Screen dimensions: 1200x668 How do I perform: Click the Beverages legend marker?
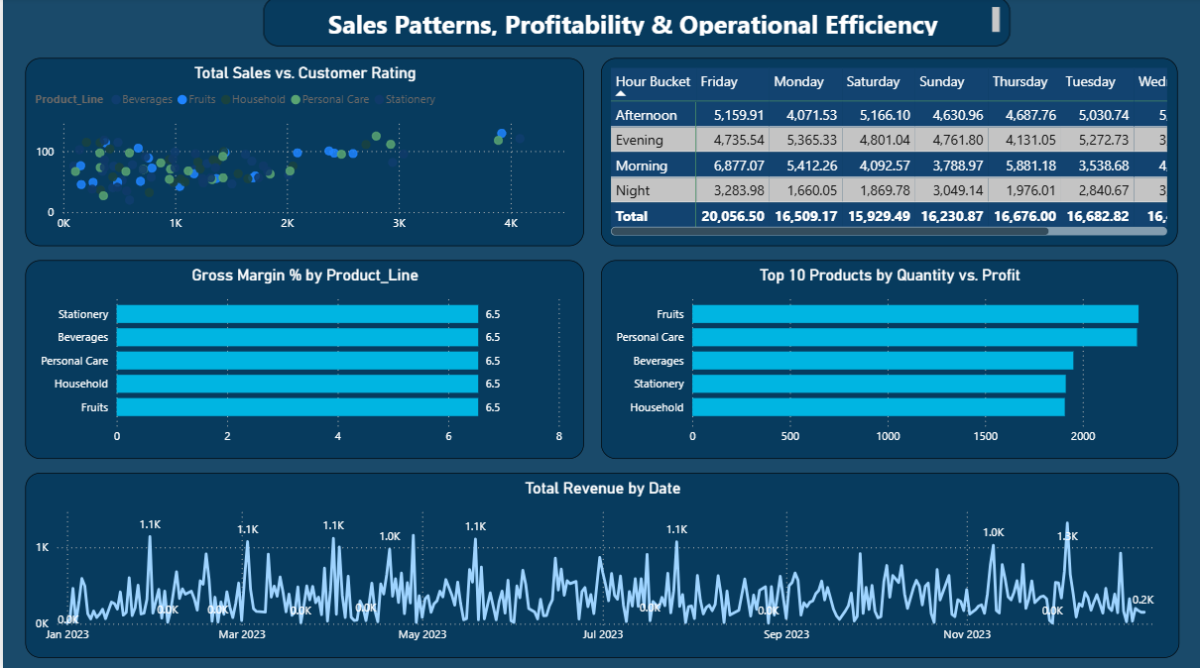coord(115,100)
